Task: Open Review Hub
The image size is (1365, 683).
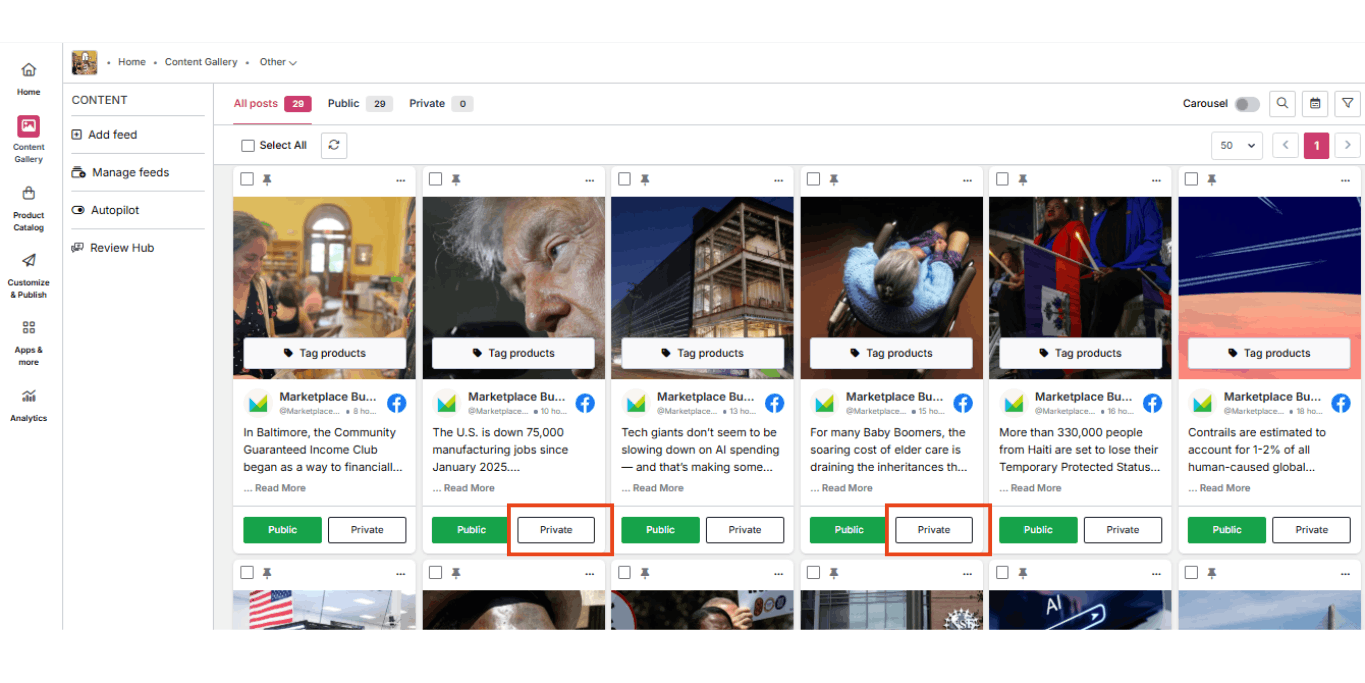Action: pyautogui.click(x=112, y=248)
